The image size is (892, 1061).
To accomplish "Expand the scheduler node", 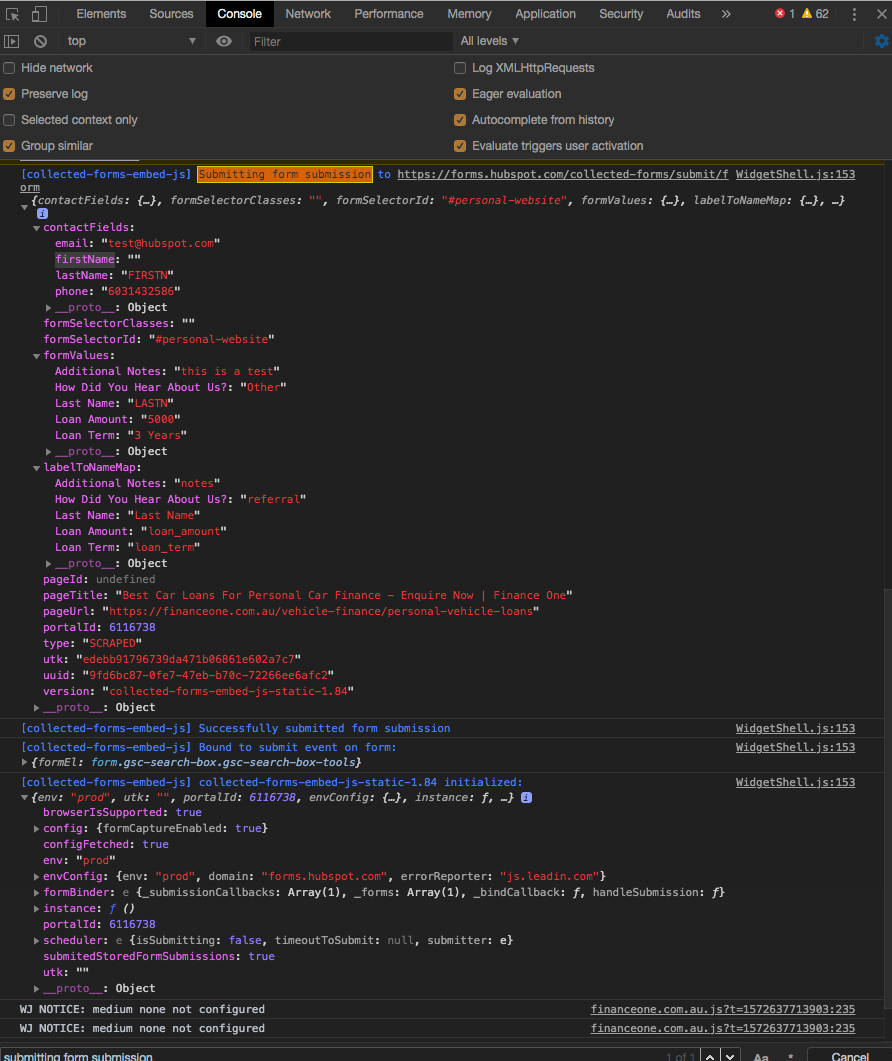I will pyautogui.click(x=37, y=941).
